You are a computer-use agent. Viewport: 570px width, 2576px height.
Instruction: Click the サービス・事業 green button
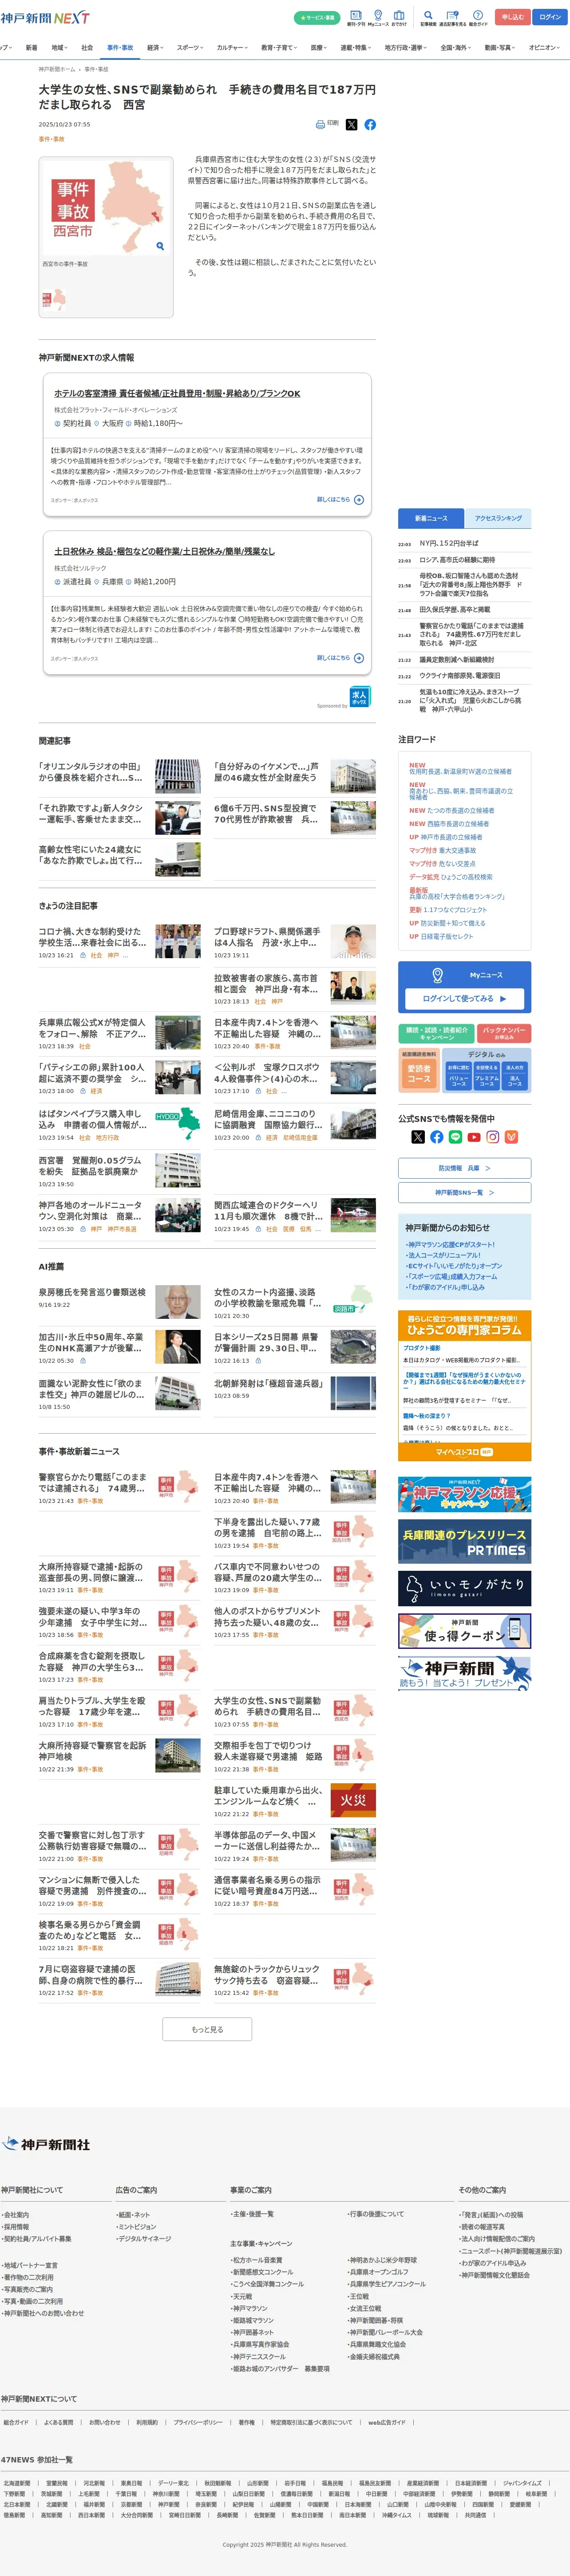click(317, 18)
